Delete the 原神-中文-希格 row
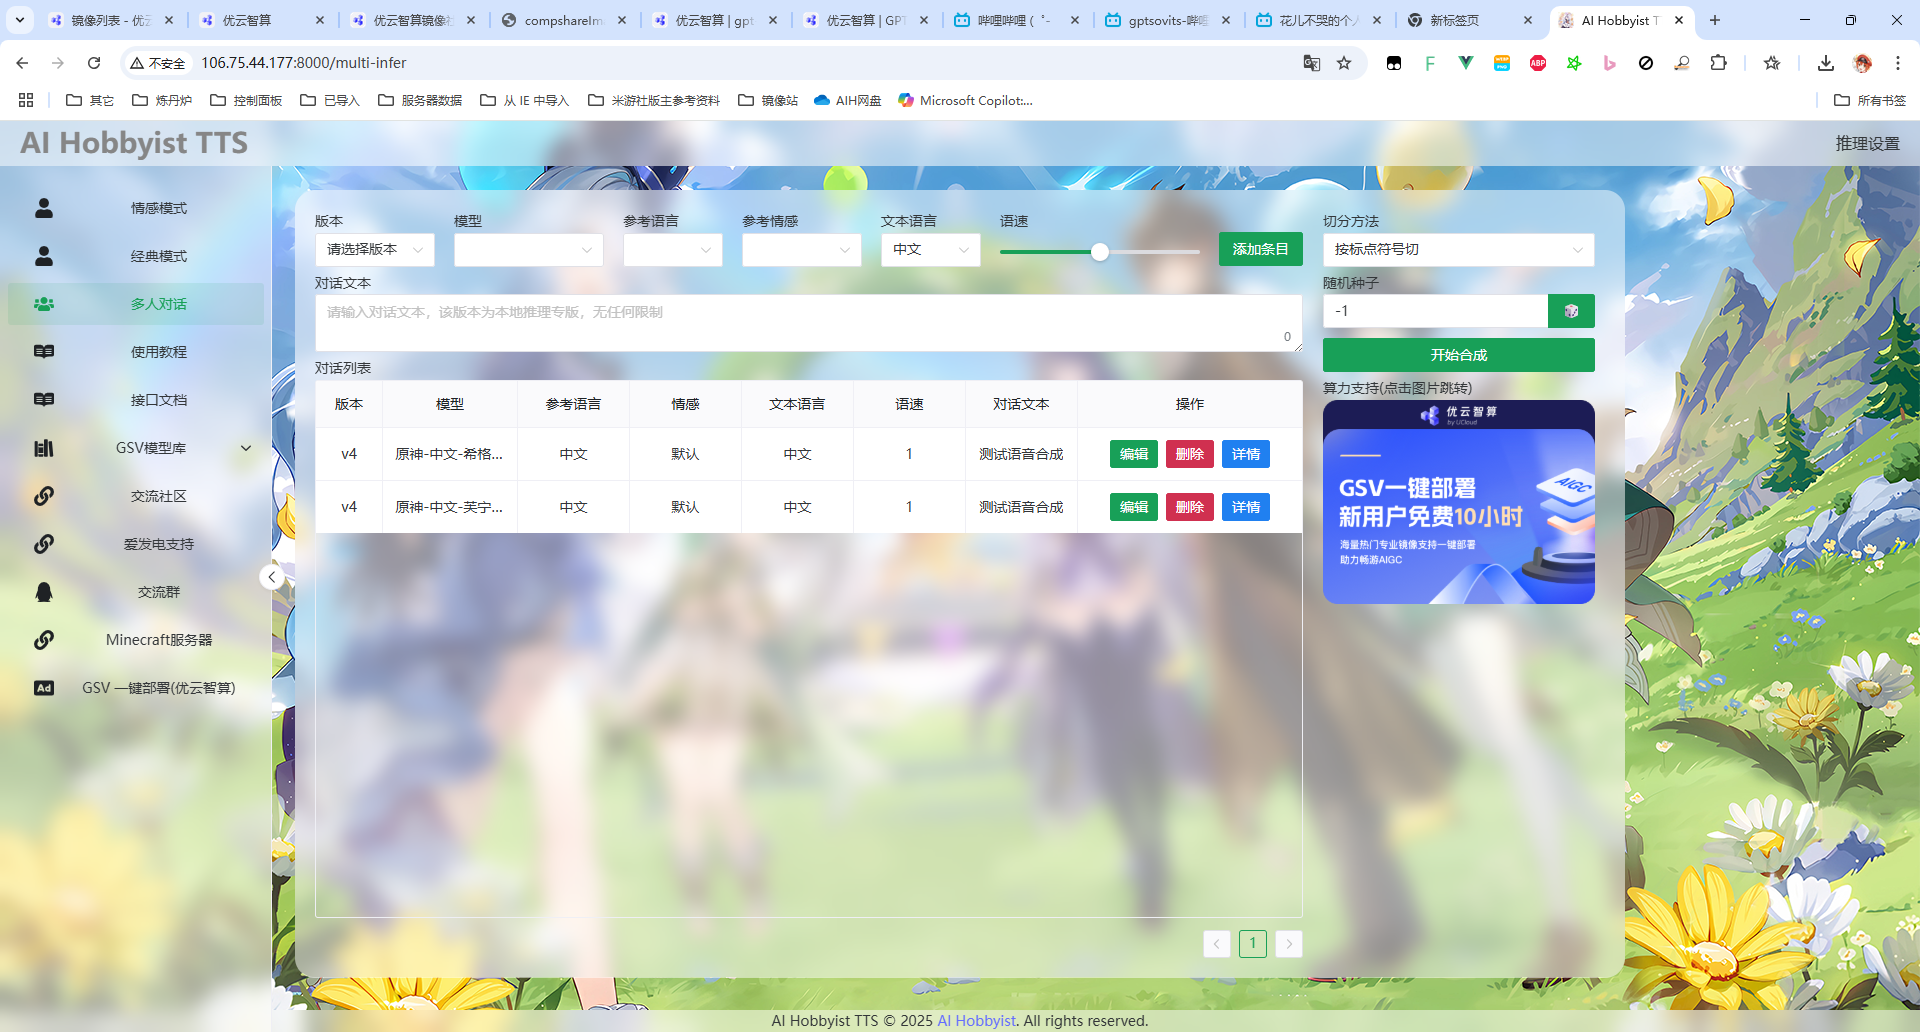This screenshot has height=1032, width=1920. point(1190,454)
